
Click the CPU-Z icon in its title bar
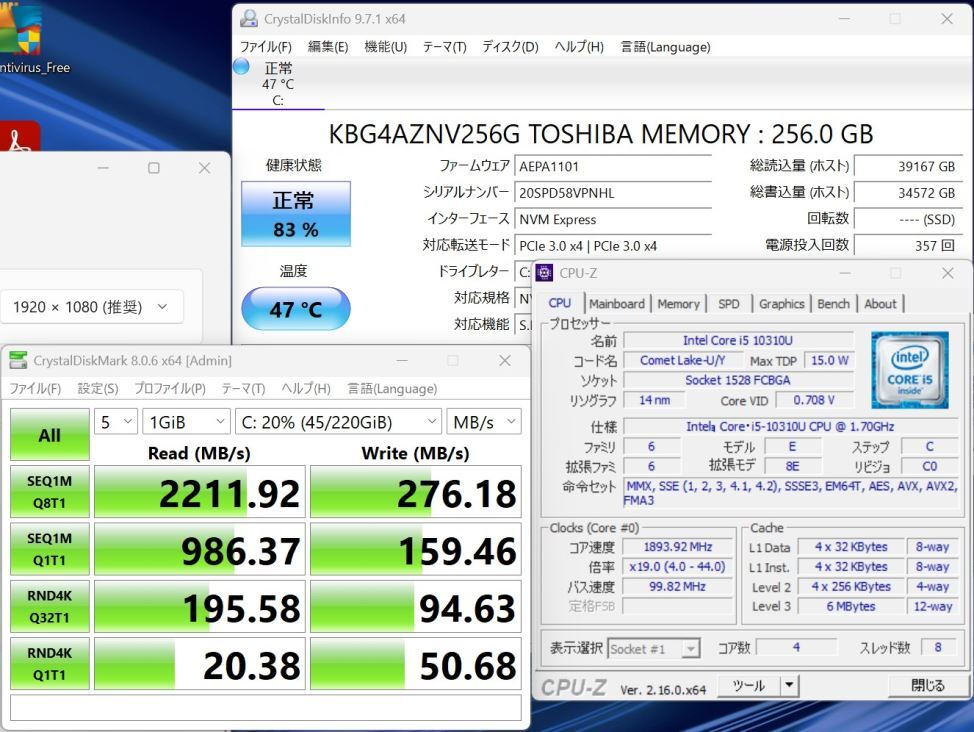(x=542, y=272)
